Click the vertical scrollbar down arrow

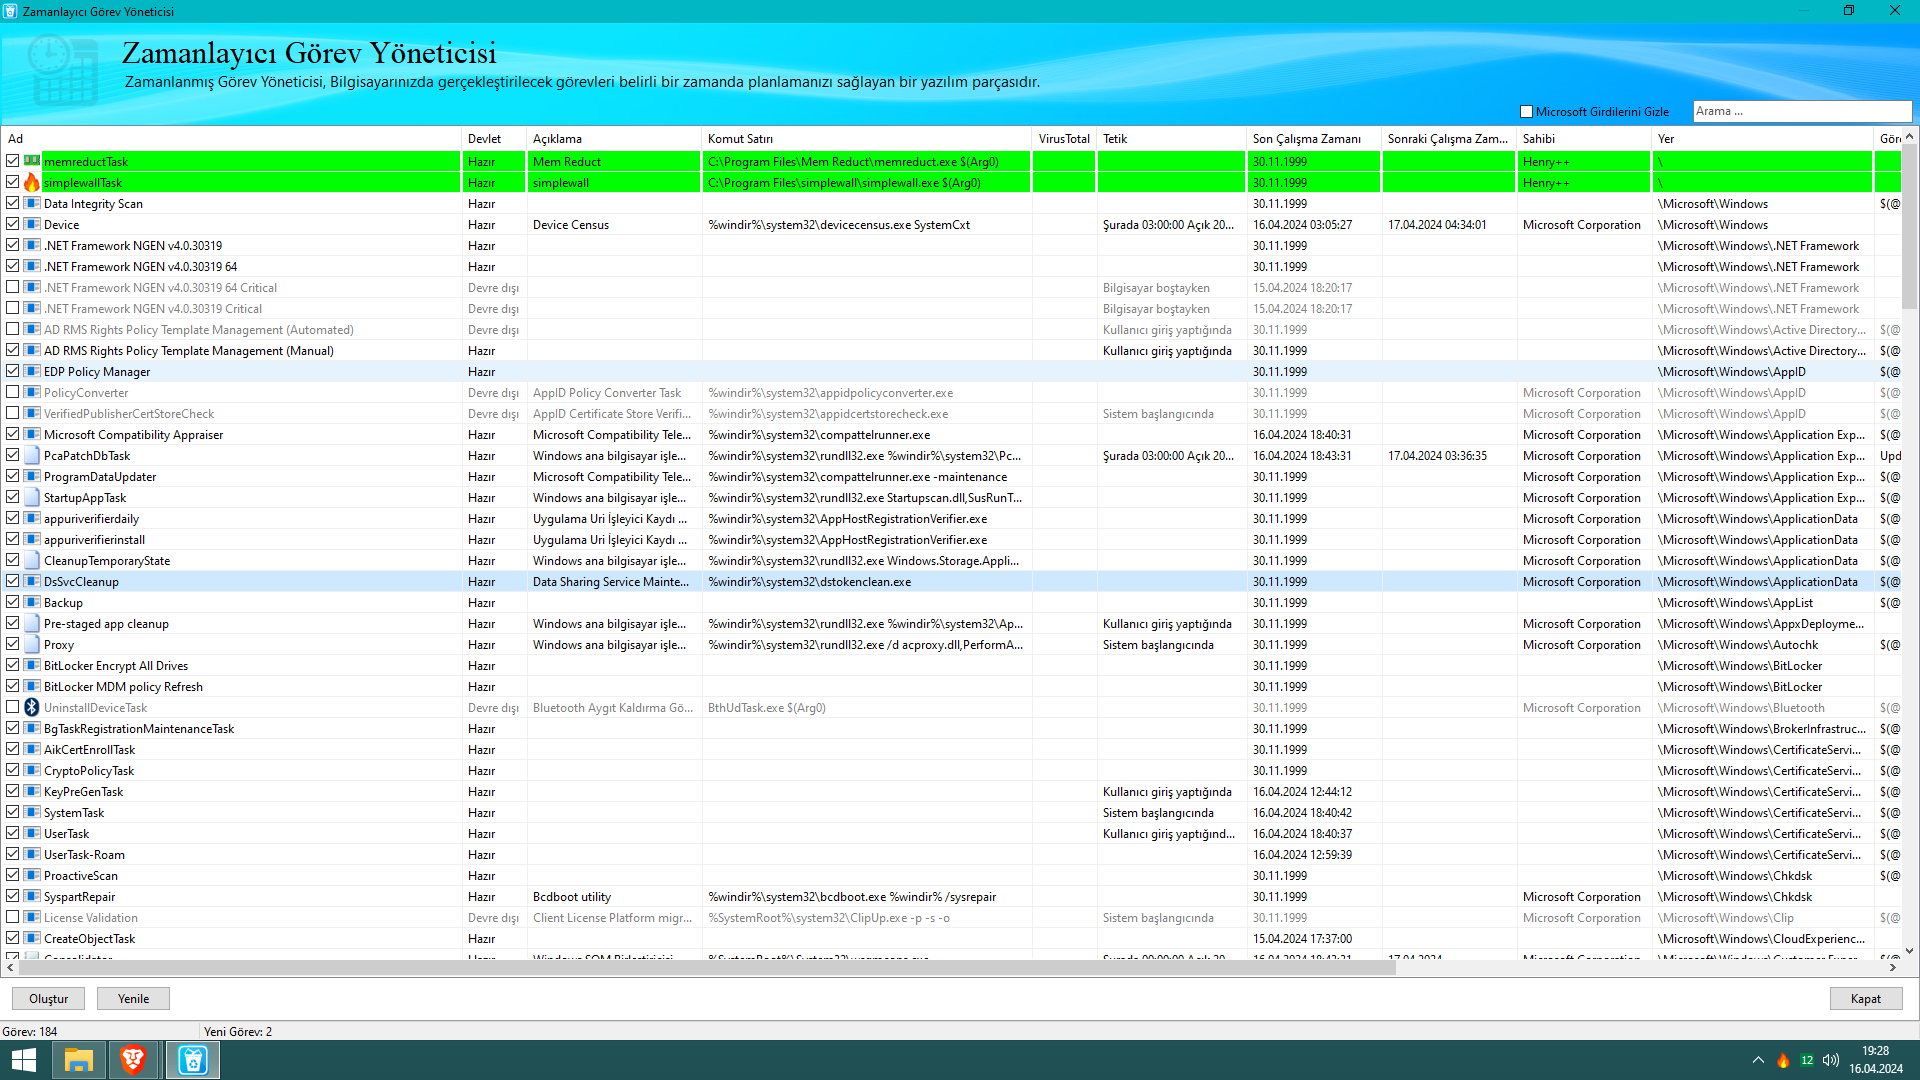(1909, 951)
